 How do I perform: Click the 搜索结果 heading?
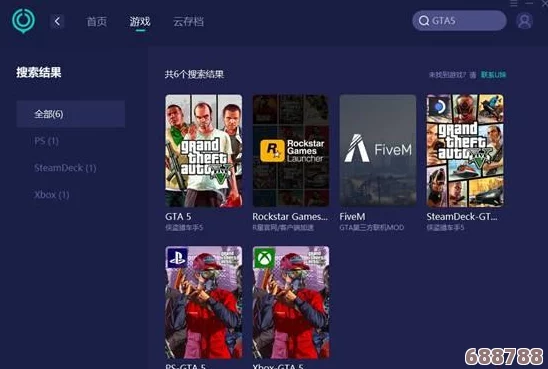[39, 72]
